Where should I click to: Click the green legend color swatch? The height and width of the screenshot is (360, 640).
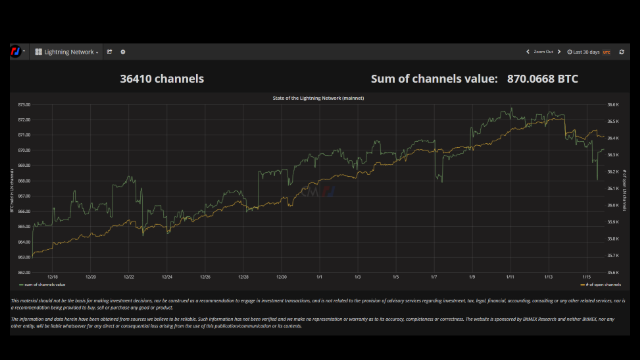21,284
